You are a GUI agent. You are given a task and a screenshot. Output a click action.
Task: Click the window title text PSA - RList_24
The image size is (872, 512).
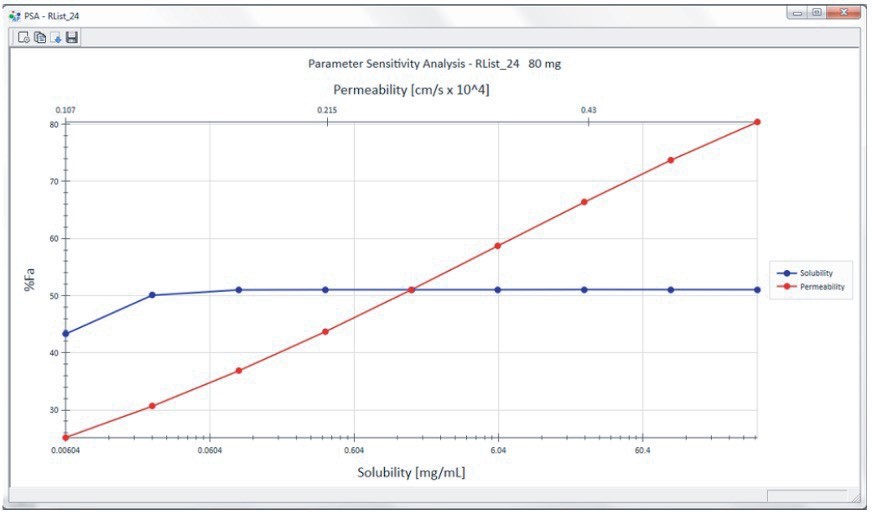[52, 16]
